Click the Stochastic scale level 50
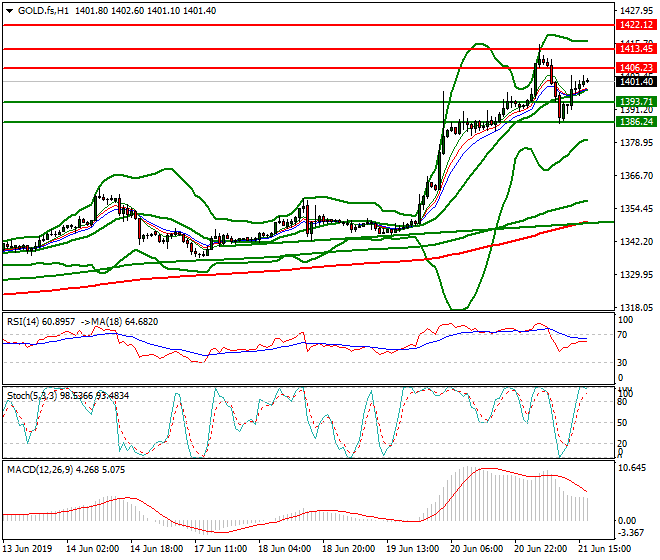This screenshot has width=660, height=560. 623,423
